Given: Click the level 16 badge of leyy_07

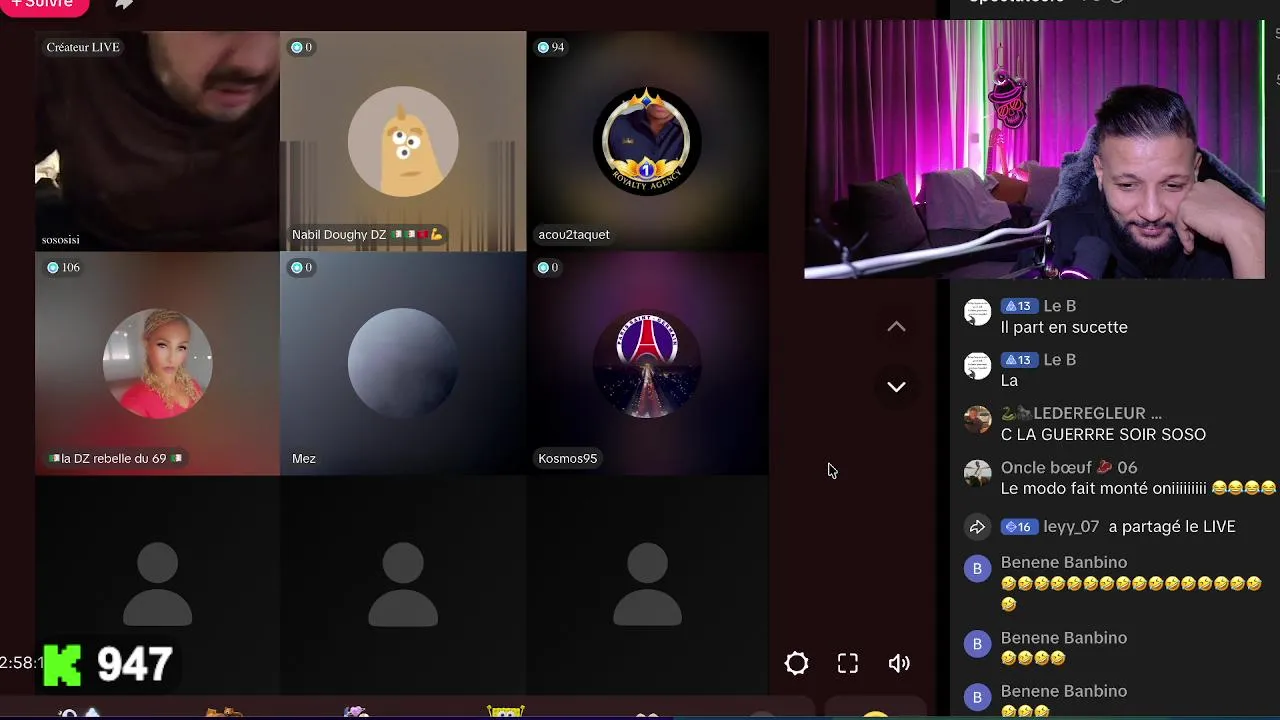Looking at the screenshot, I should [x=1019, y=527].
